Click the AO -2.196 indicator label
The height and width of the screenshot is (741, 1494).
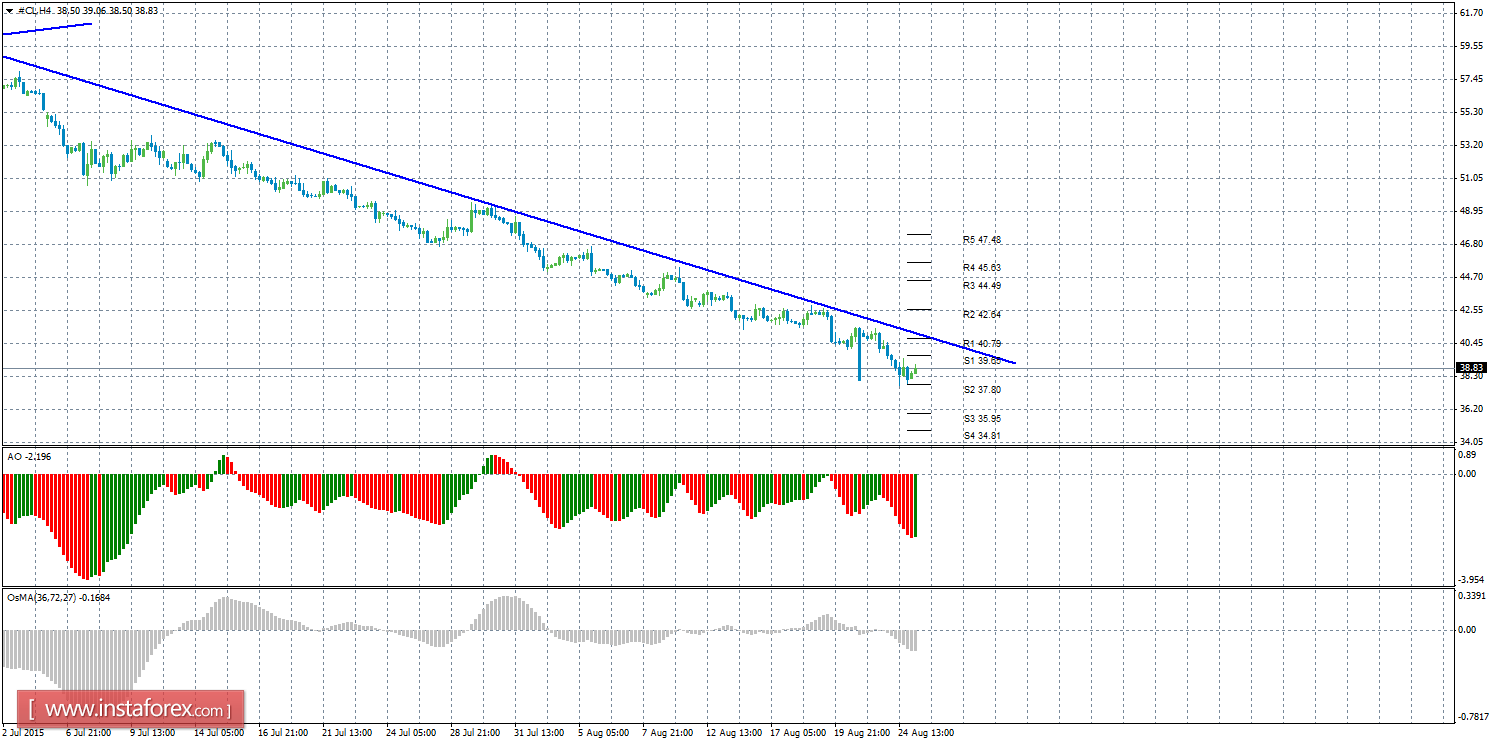point(29,457)
